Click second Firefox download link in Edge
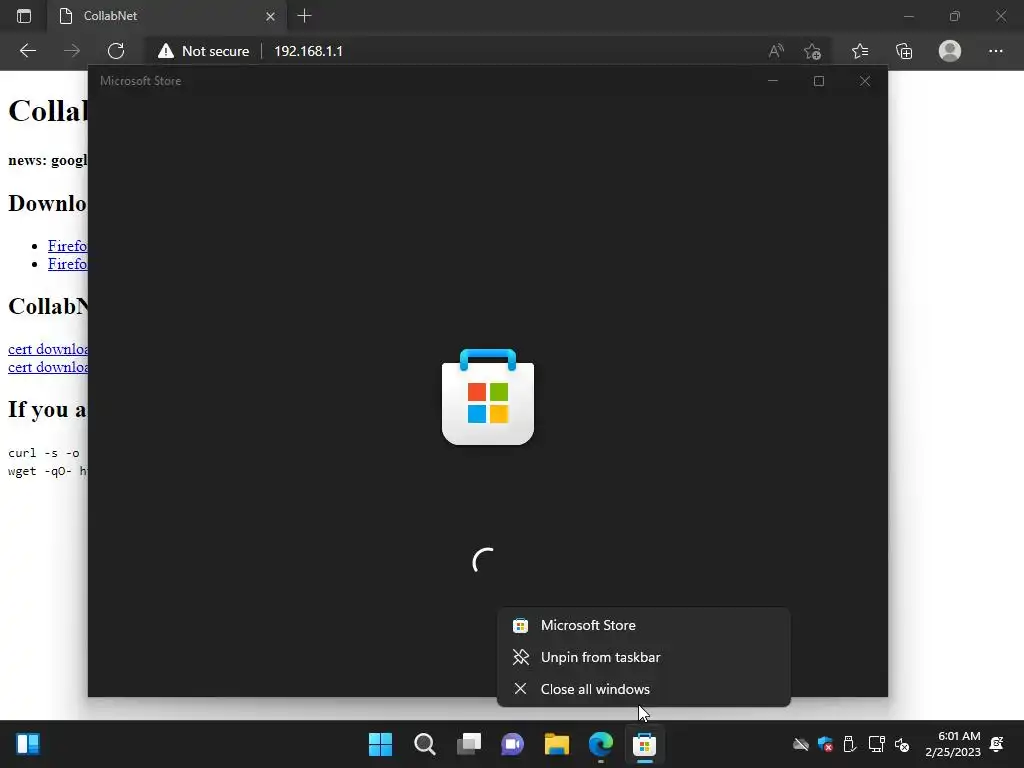1024x768 pixels. tap(67, 264)
